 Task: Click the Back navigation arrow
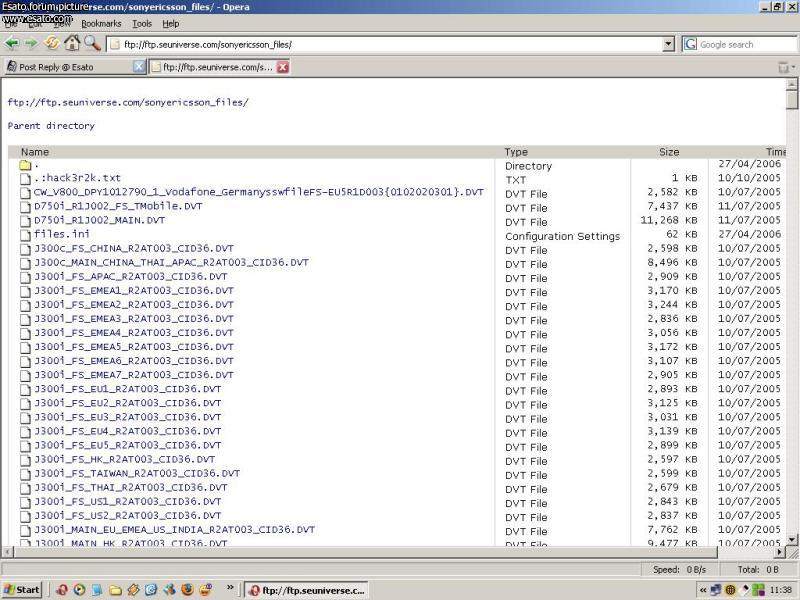12,43
